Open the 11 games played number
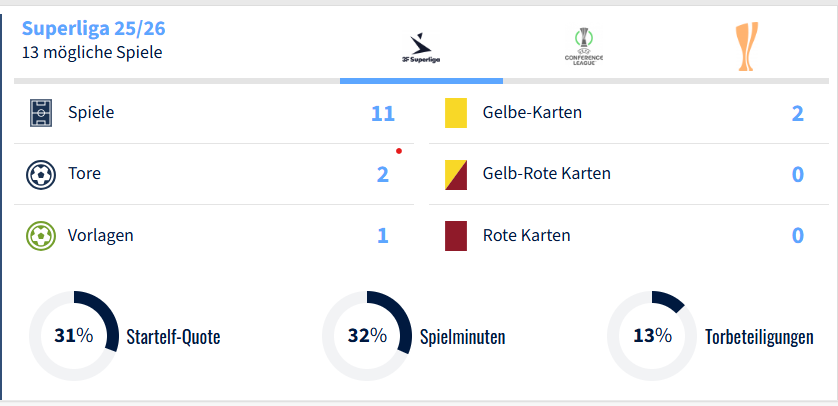 (383, 113)
